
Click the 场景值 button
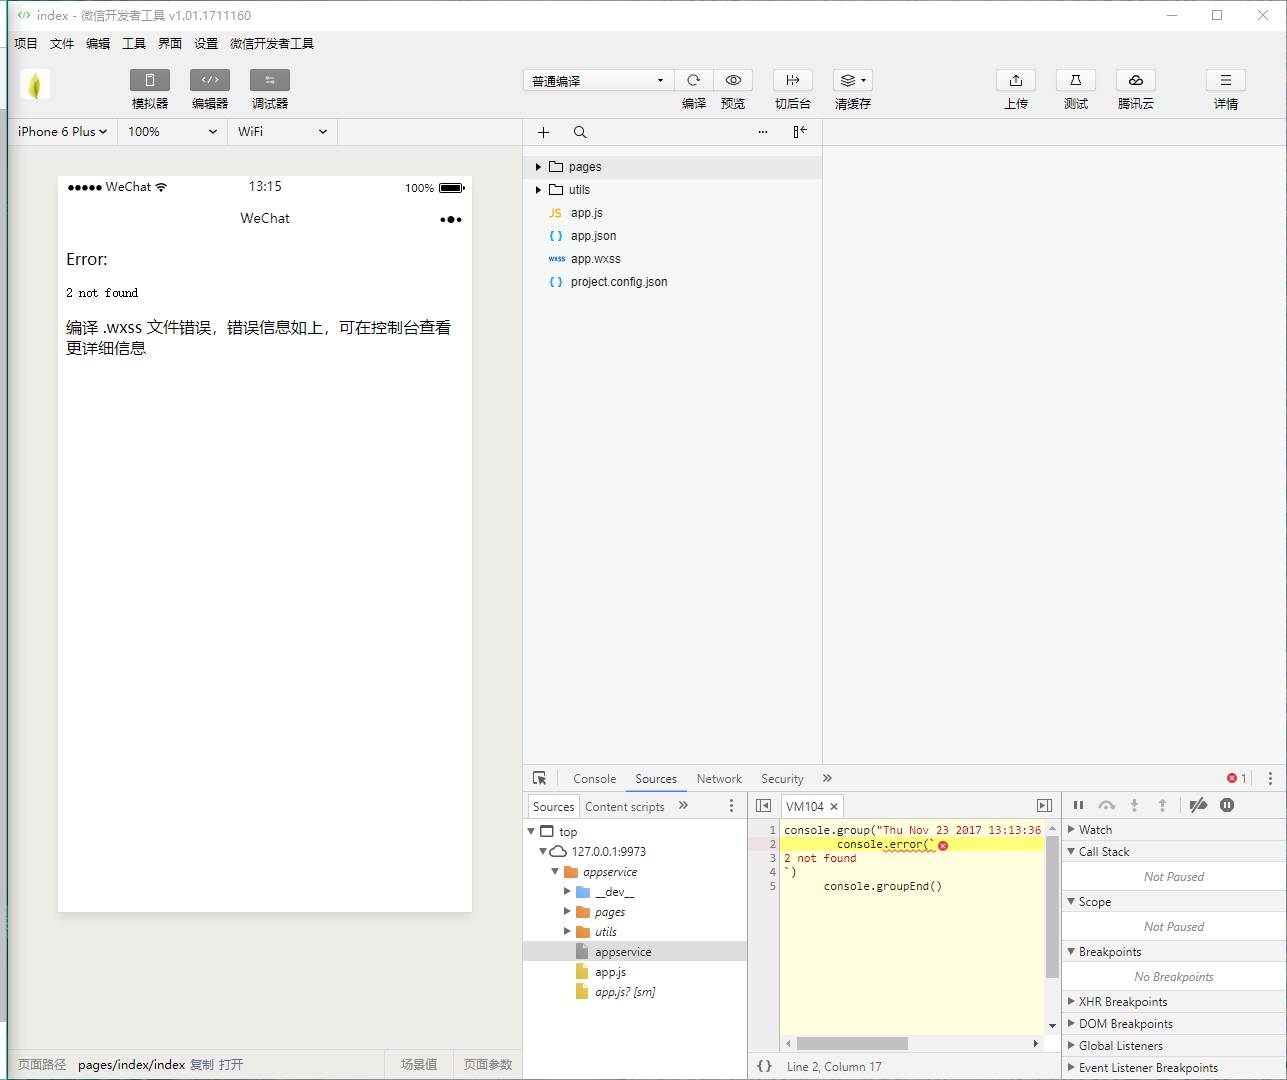coord(419,1065)
